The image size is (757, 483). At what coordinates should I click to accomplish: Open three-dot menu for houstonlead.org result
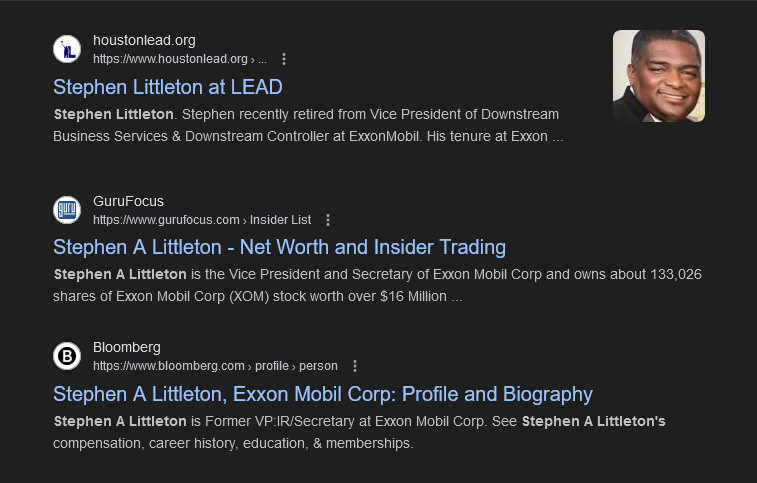(284, 59)
